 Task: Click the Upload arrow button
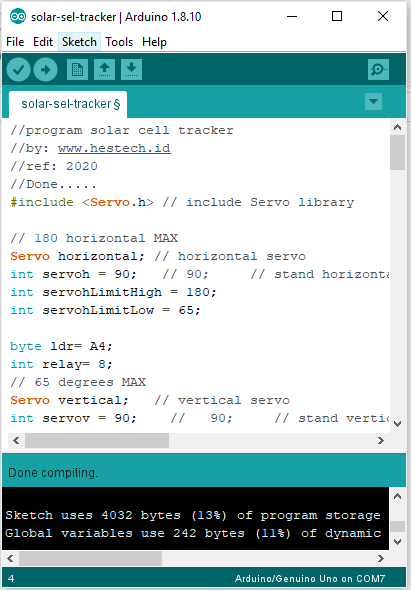coord(46,70)
